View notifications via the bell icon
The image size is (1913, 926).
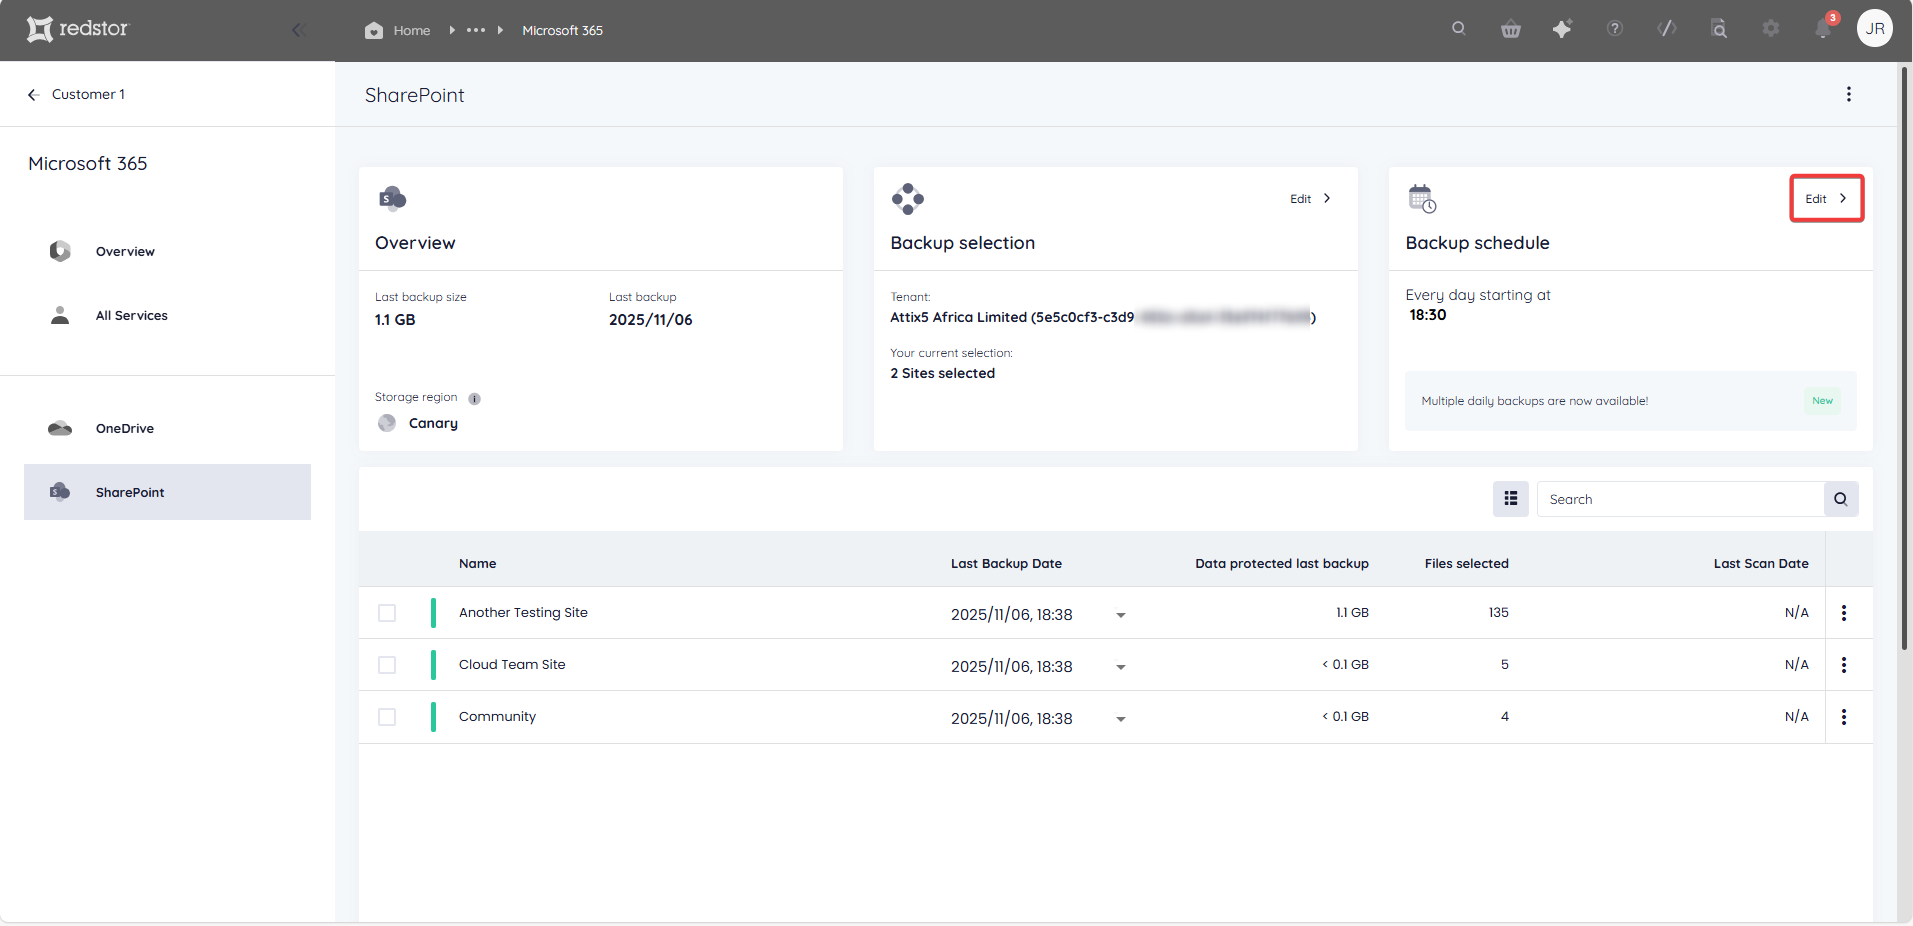click(1823, 28)
